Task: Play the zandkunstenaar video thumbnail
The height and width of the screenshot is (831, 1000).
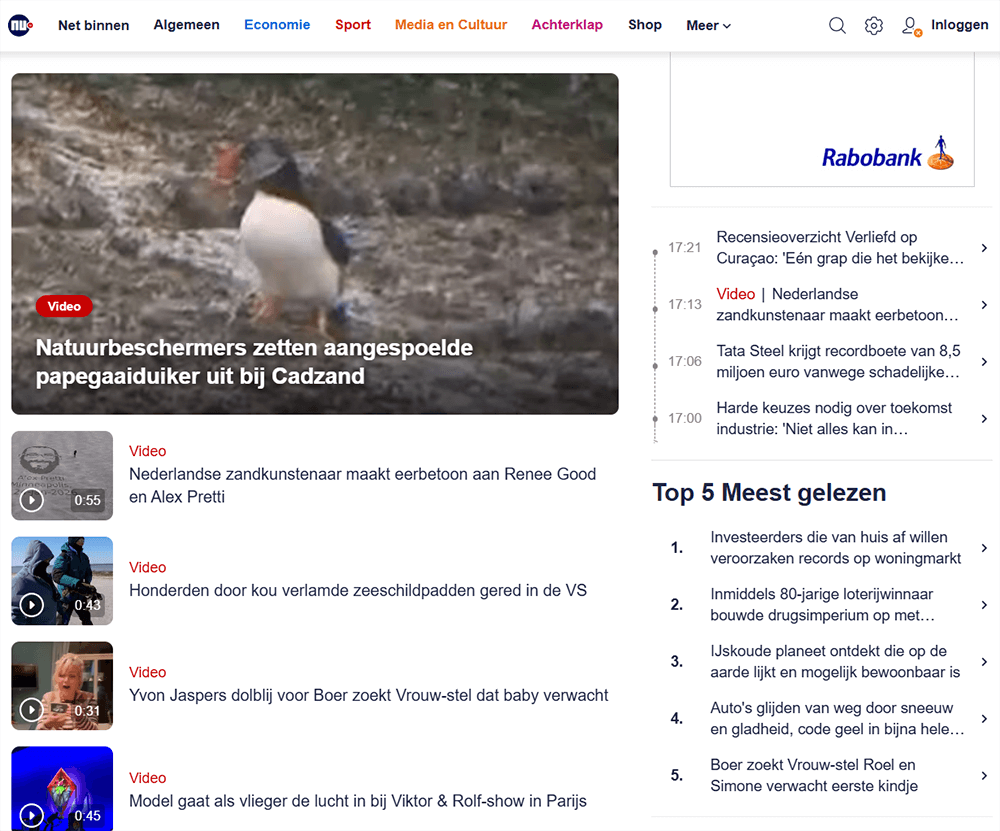Action: 62,476
